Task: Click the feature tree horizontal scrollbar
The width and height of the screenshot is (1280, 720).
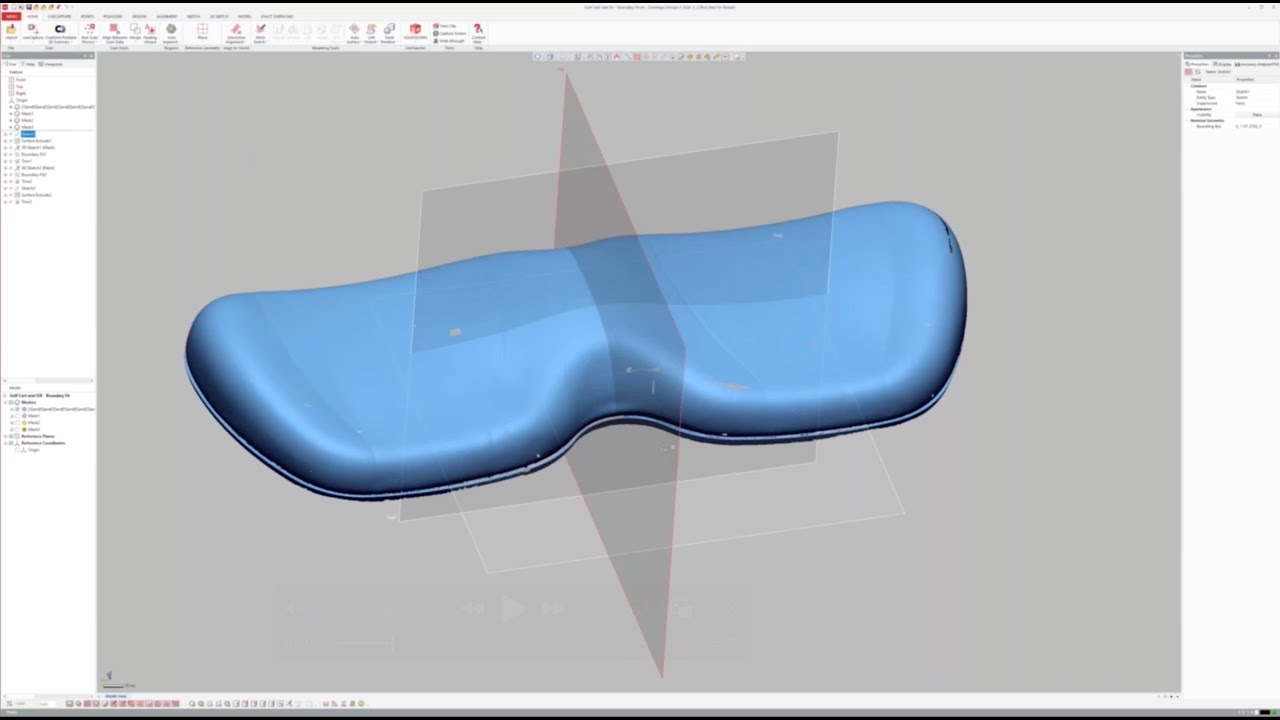Action: (48, 381)
